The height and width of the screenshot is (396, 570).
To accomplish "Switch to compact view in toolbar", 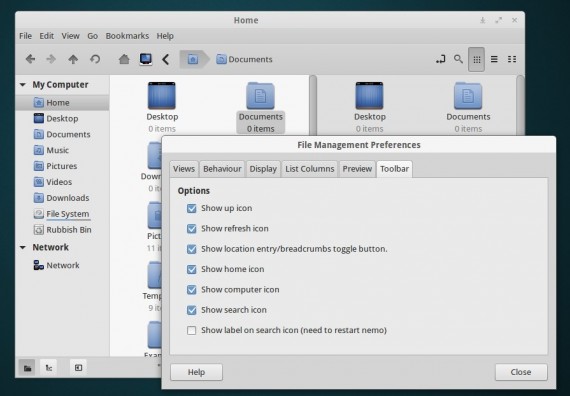I will coord(512,59).
